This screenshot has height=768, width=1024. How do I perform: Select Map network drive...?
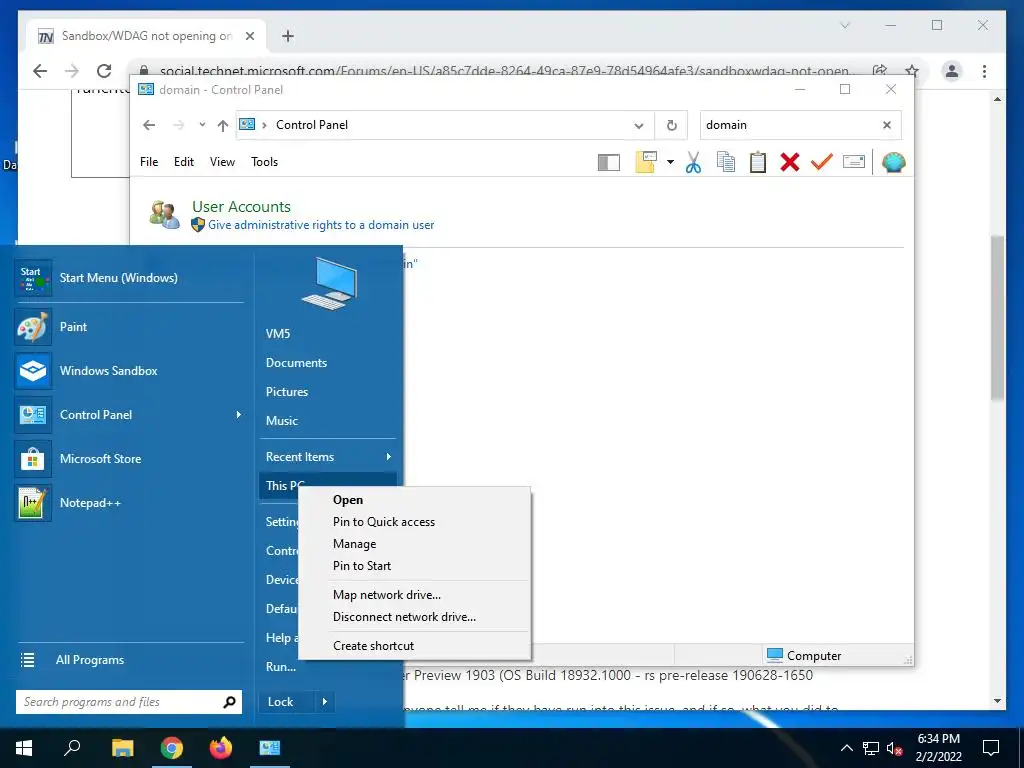pyautogui.click(x=414, y=595)
